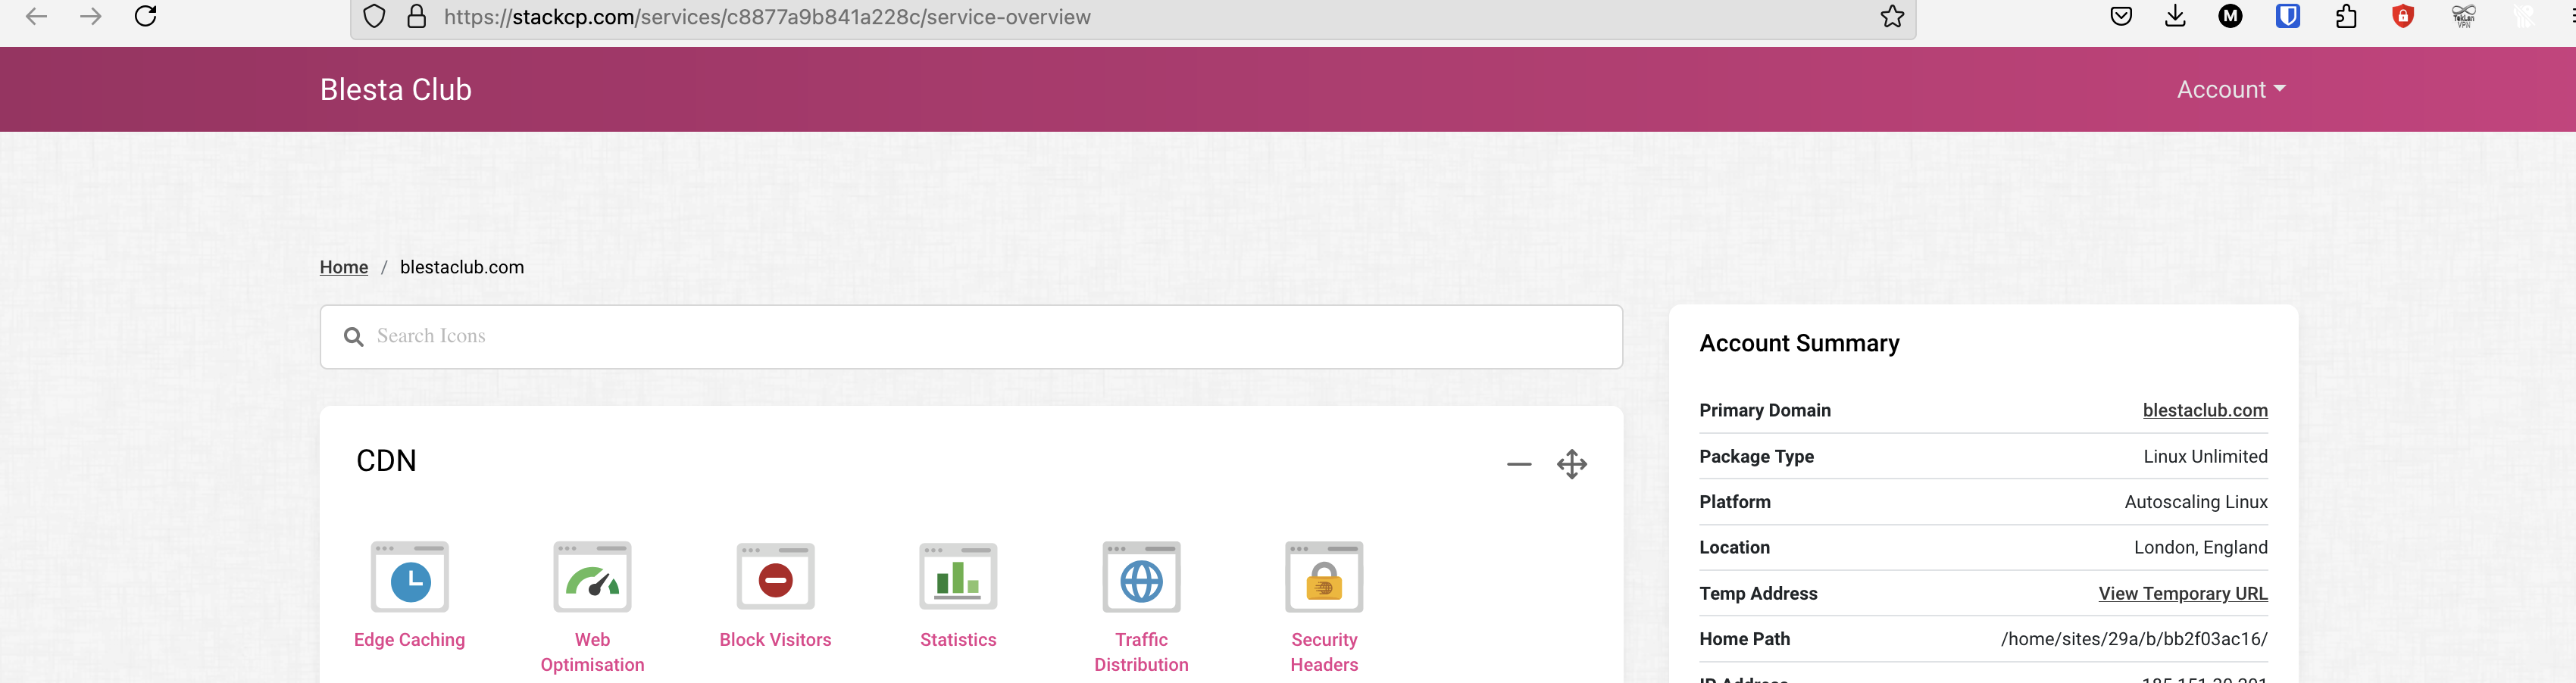Open the Pocket save icon
Viewport: 2576px width, 683px height.
[x=2121, y=16]
